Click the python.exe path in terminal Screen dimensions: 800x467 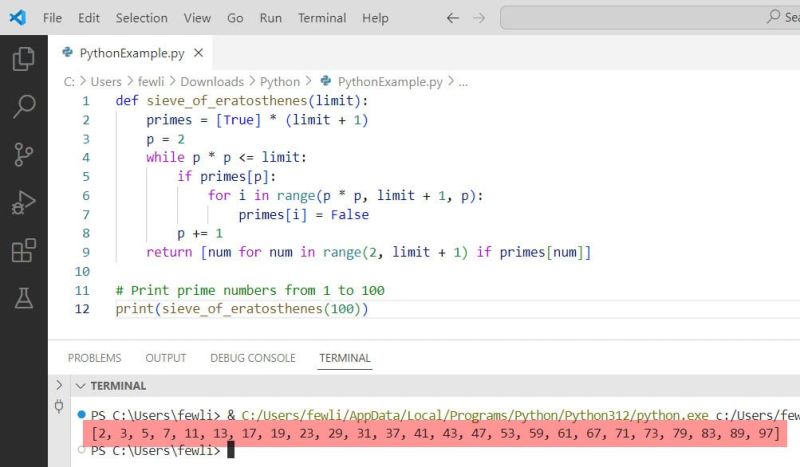(x=474, y=415)
